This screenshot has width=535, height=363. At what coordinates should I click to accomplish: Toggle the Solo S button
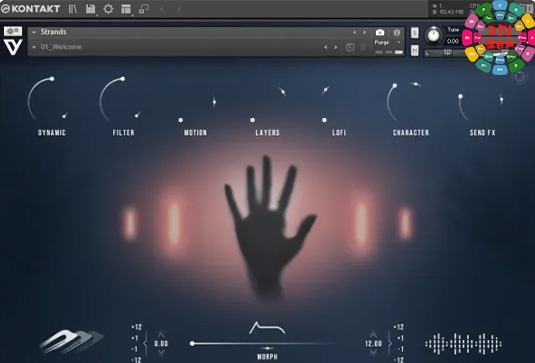pos(415,33)
